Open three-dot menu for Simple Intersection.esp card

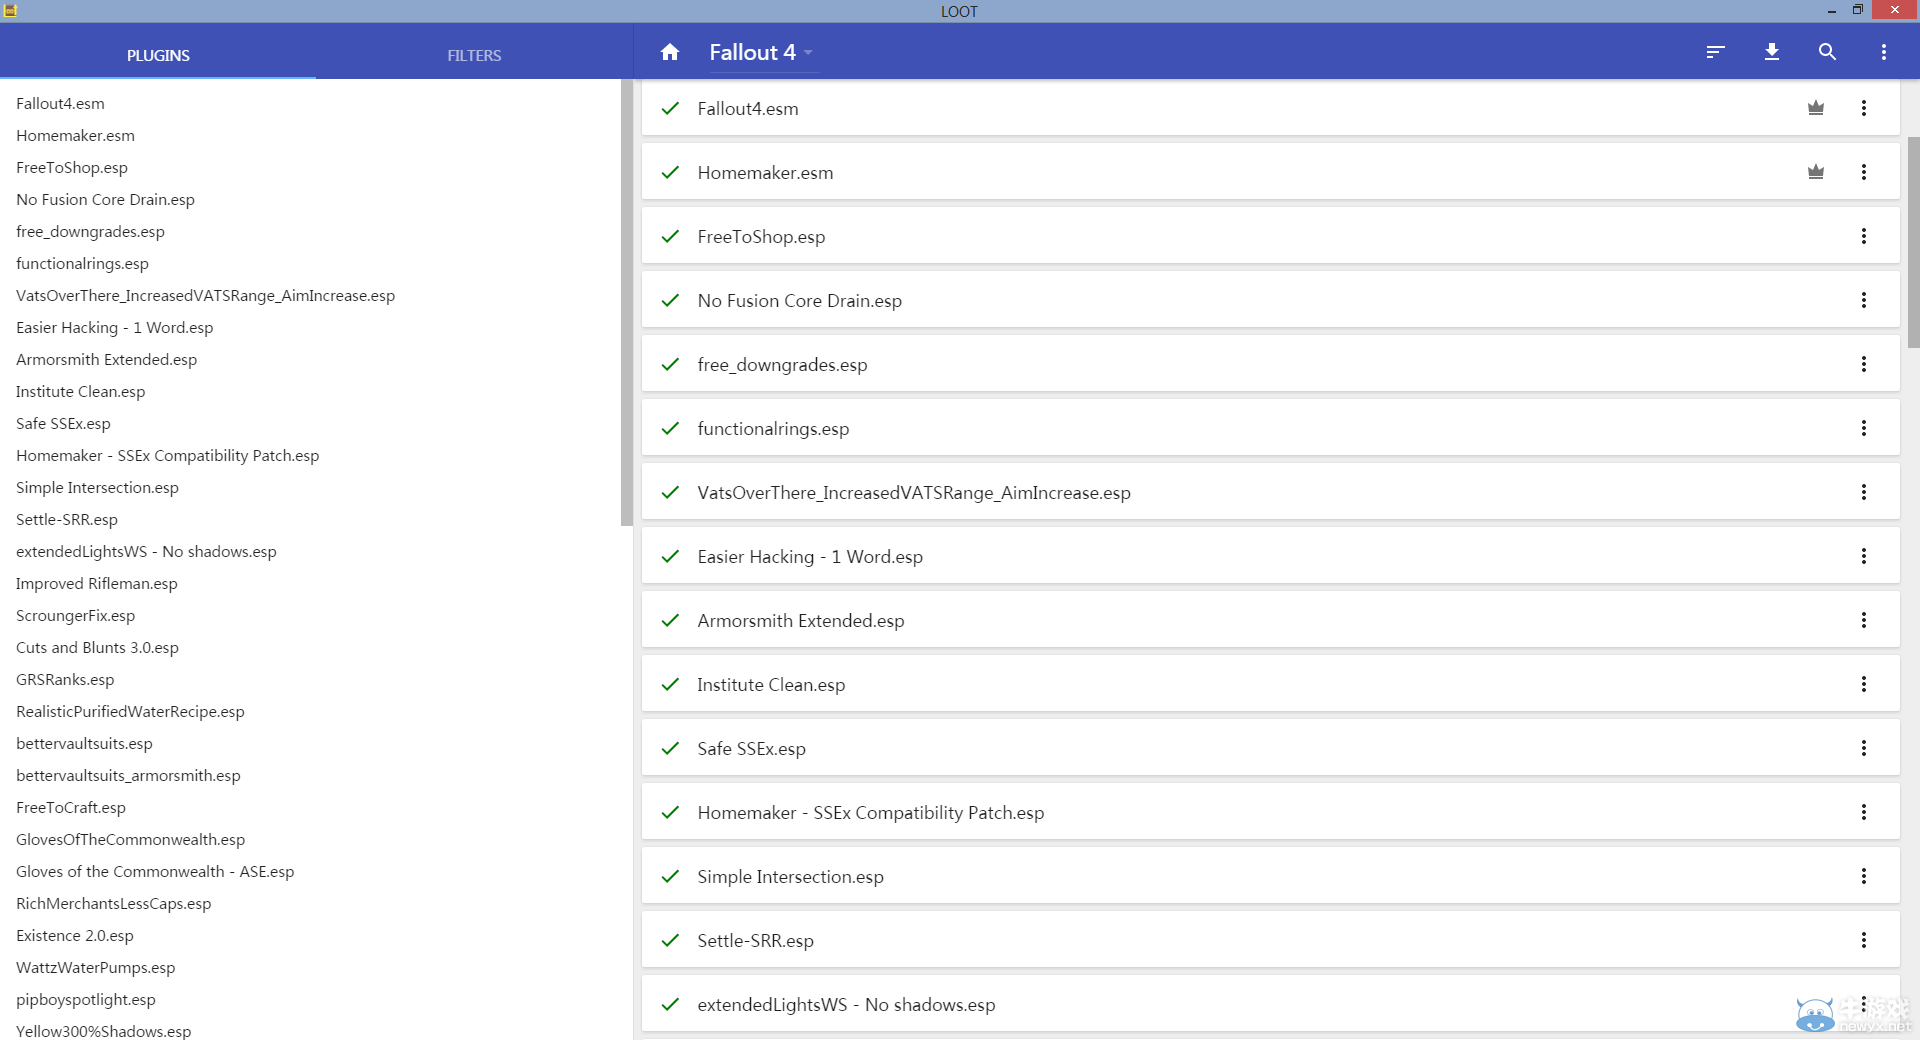(1864, 876)
